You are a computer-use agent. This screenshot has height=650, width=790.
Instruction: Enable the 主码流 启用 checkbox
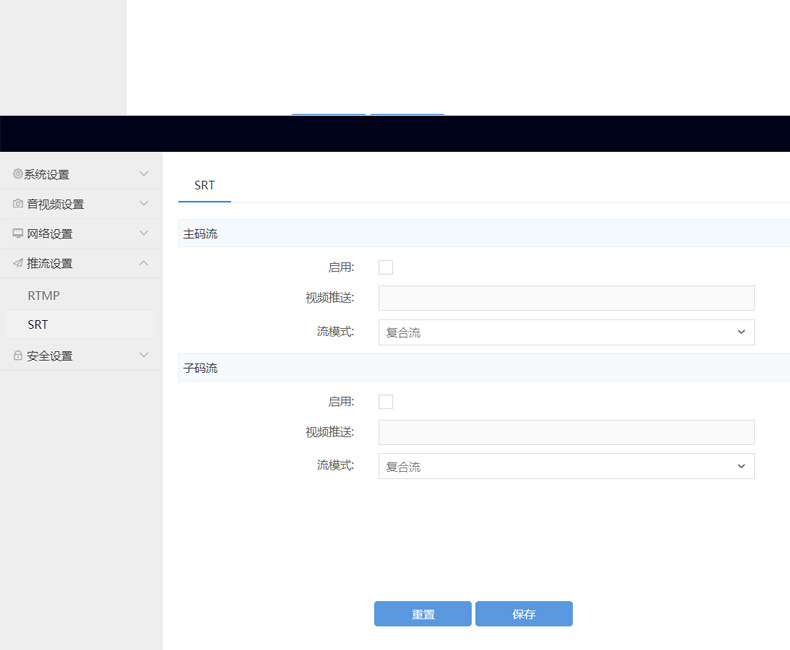tap(385, 267)
